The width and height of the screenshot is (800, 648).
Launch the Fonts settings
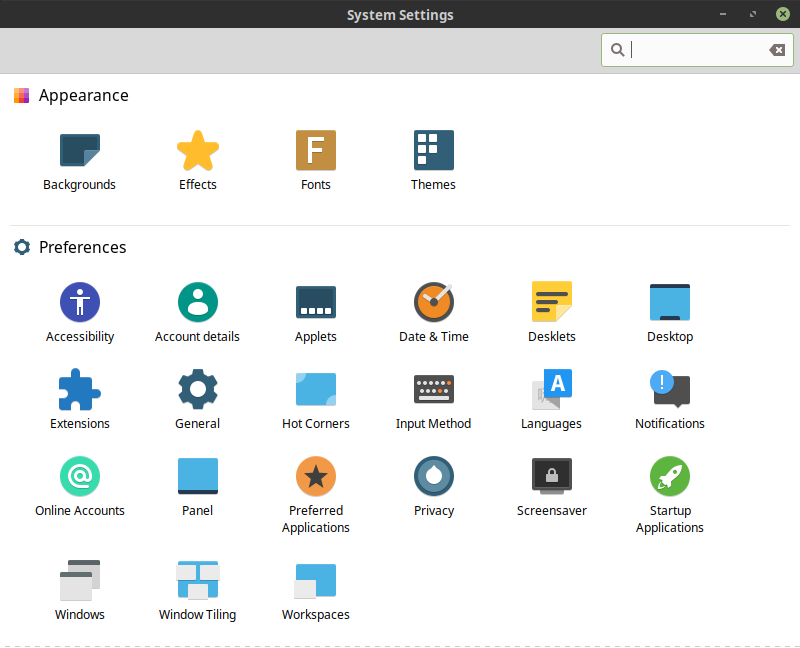(316, 151)
